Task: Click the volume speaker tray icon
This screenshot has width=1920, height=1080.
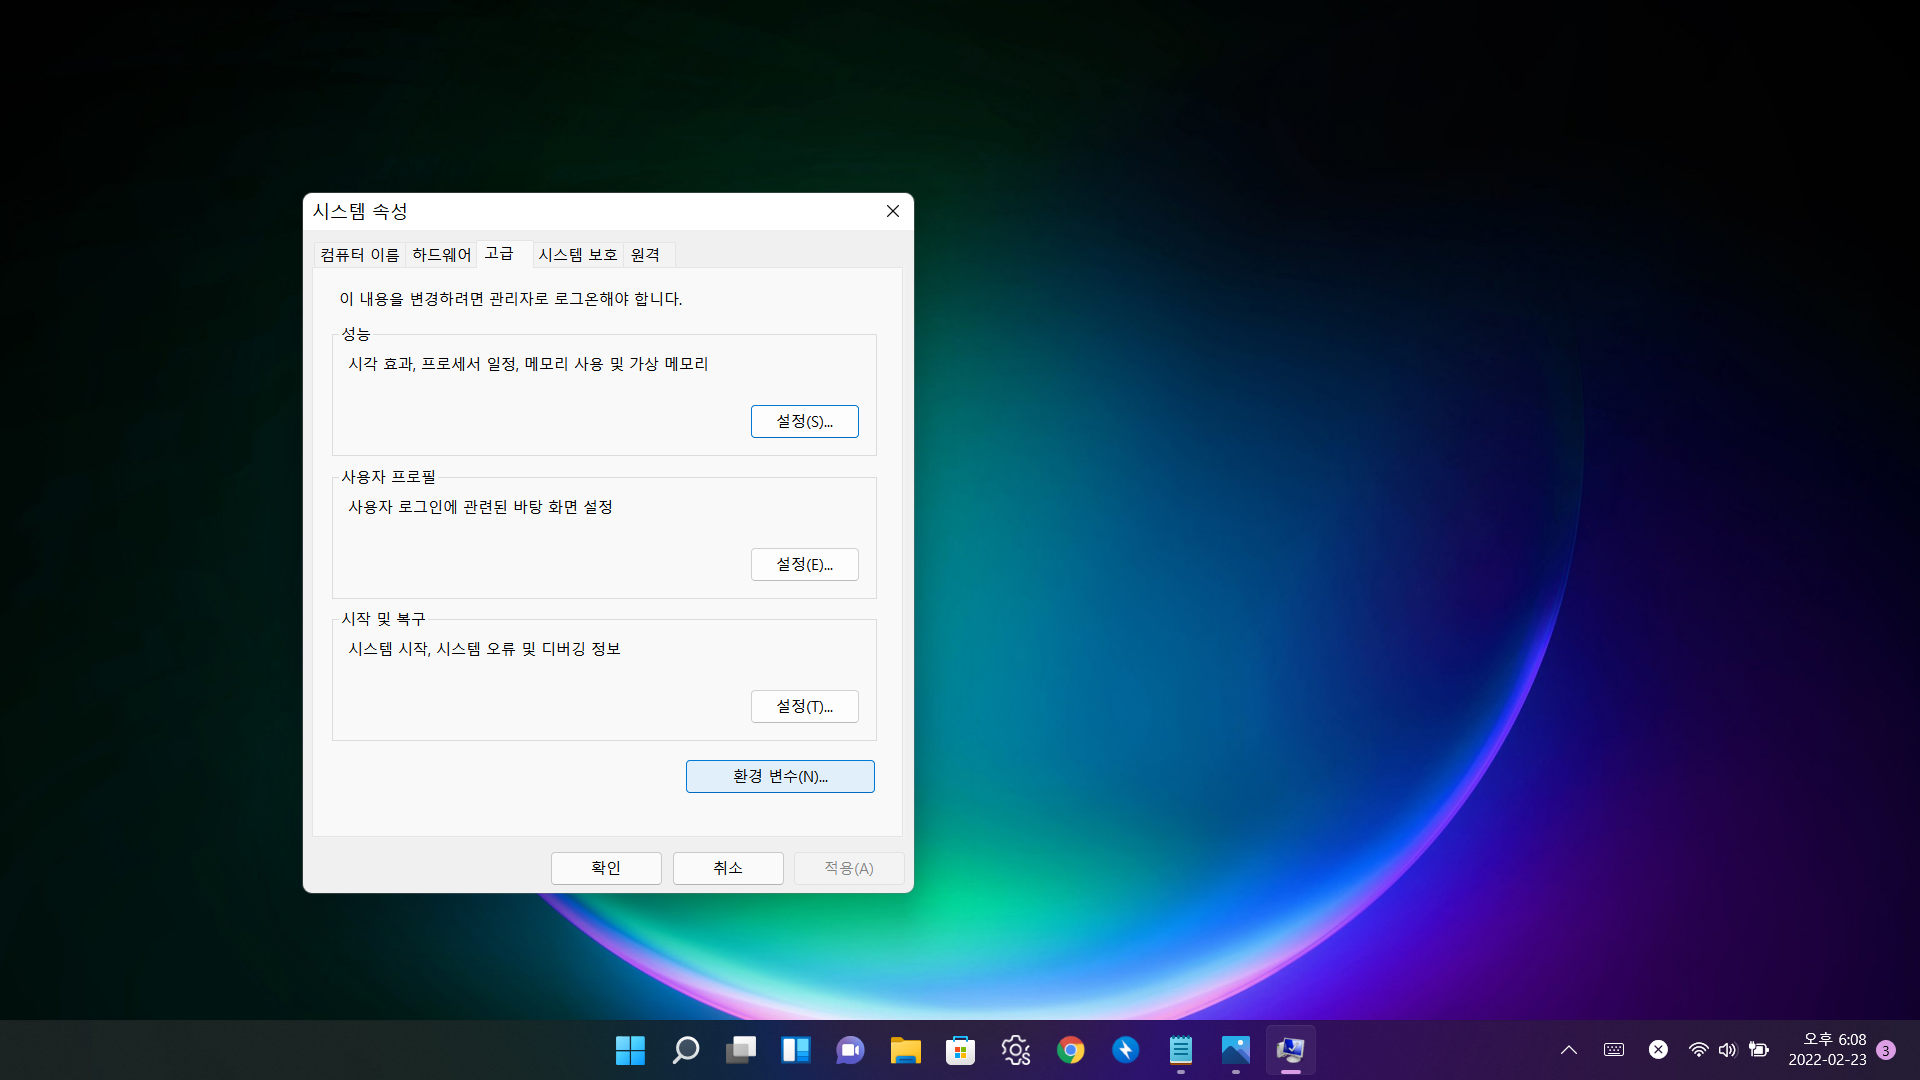Action: 1727,1050
